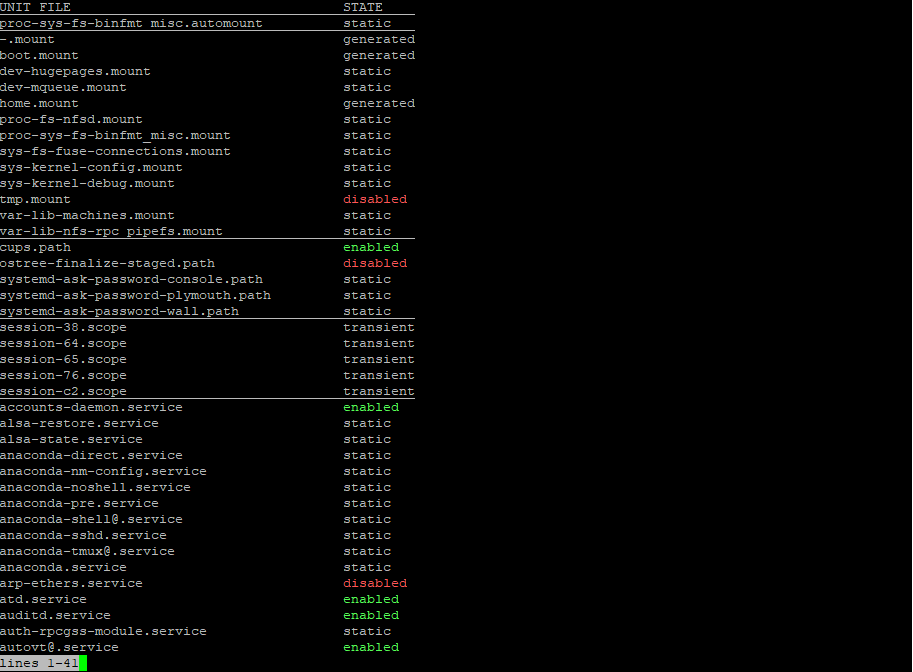Select alsa-state.service unit name
The image size is (913, 672).
pos(71,440)
